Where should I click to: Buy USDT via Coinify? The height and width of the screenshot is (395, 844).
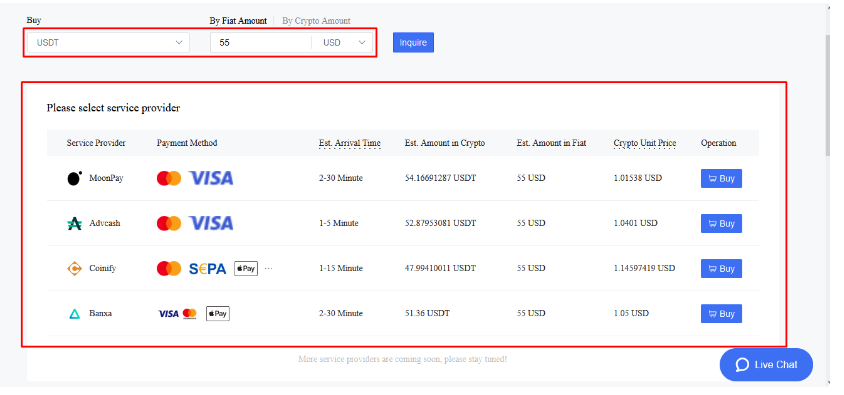[x=721, y=269]
